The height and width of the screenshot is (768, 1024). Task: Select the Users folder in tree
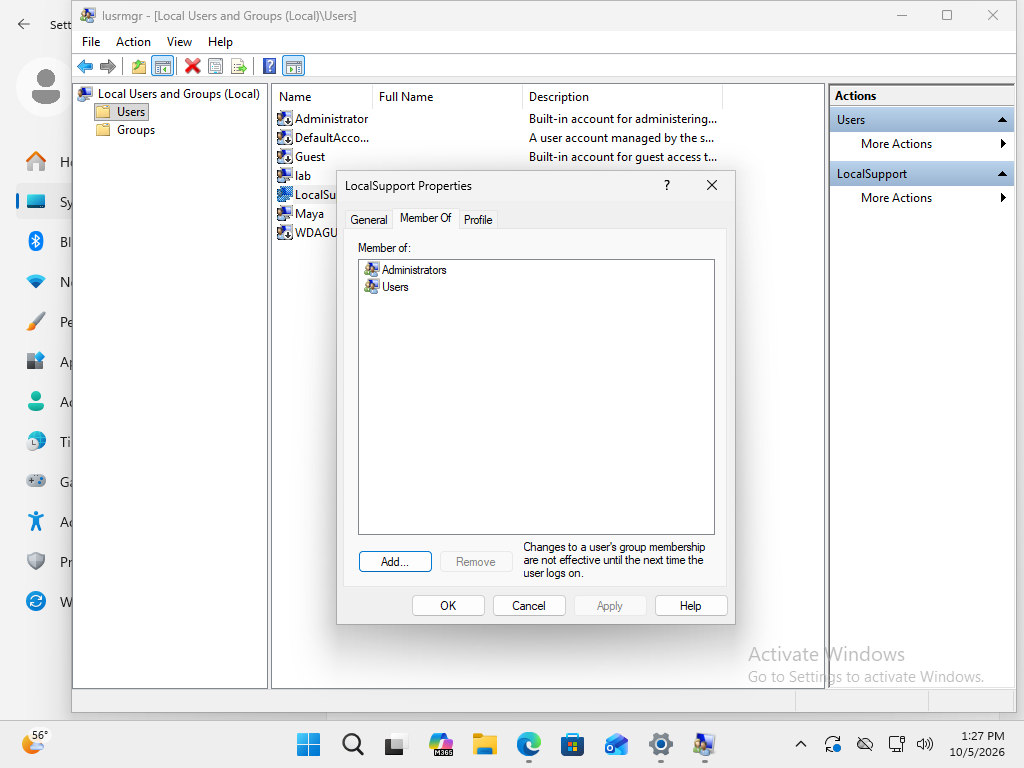(x=122, y=112)
